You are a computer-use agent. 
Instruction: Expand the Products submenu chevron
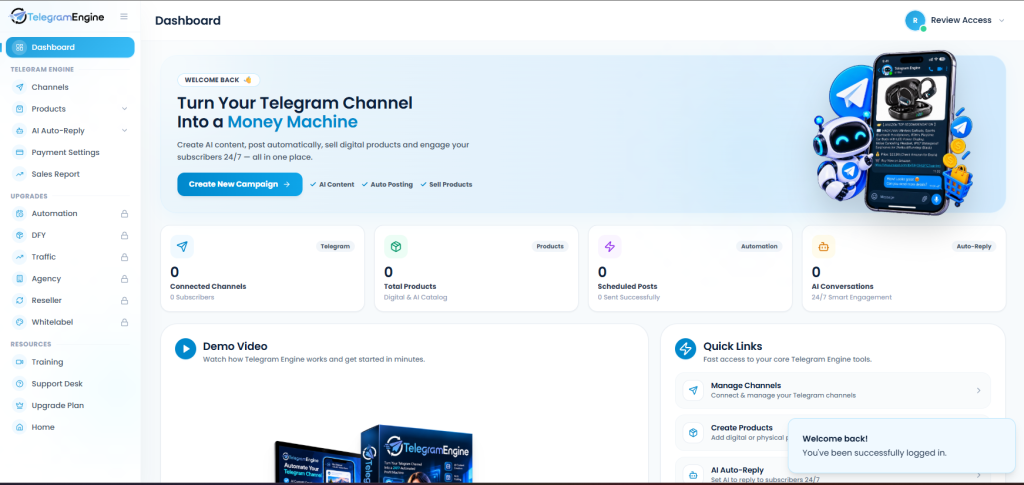click(x=124, y=109)
